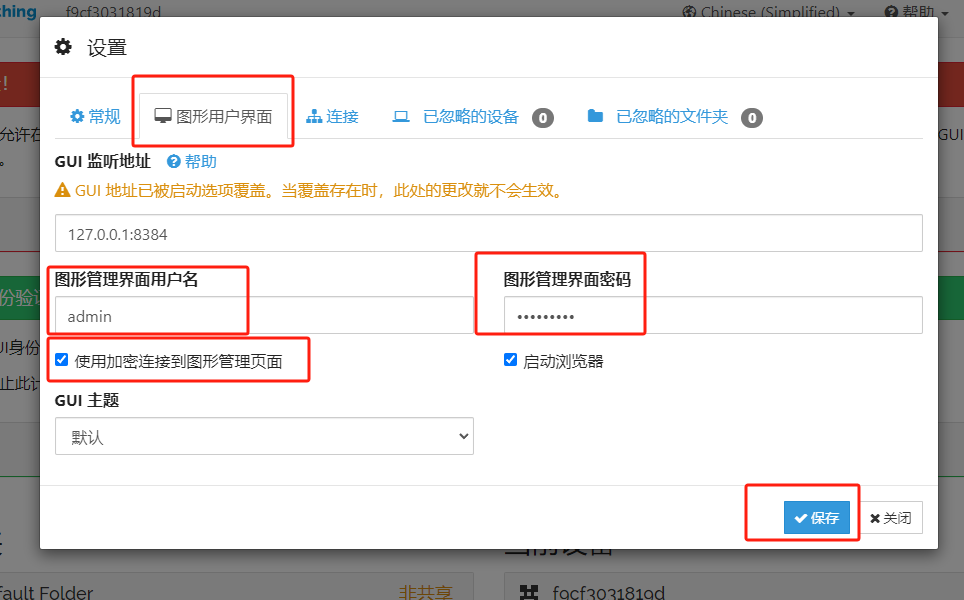This screenshot has height=600, width=964.
Task: Toggle the 使用加密连接到图形管理页面 checkbox
Action: coord(61,360)
